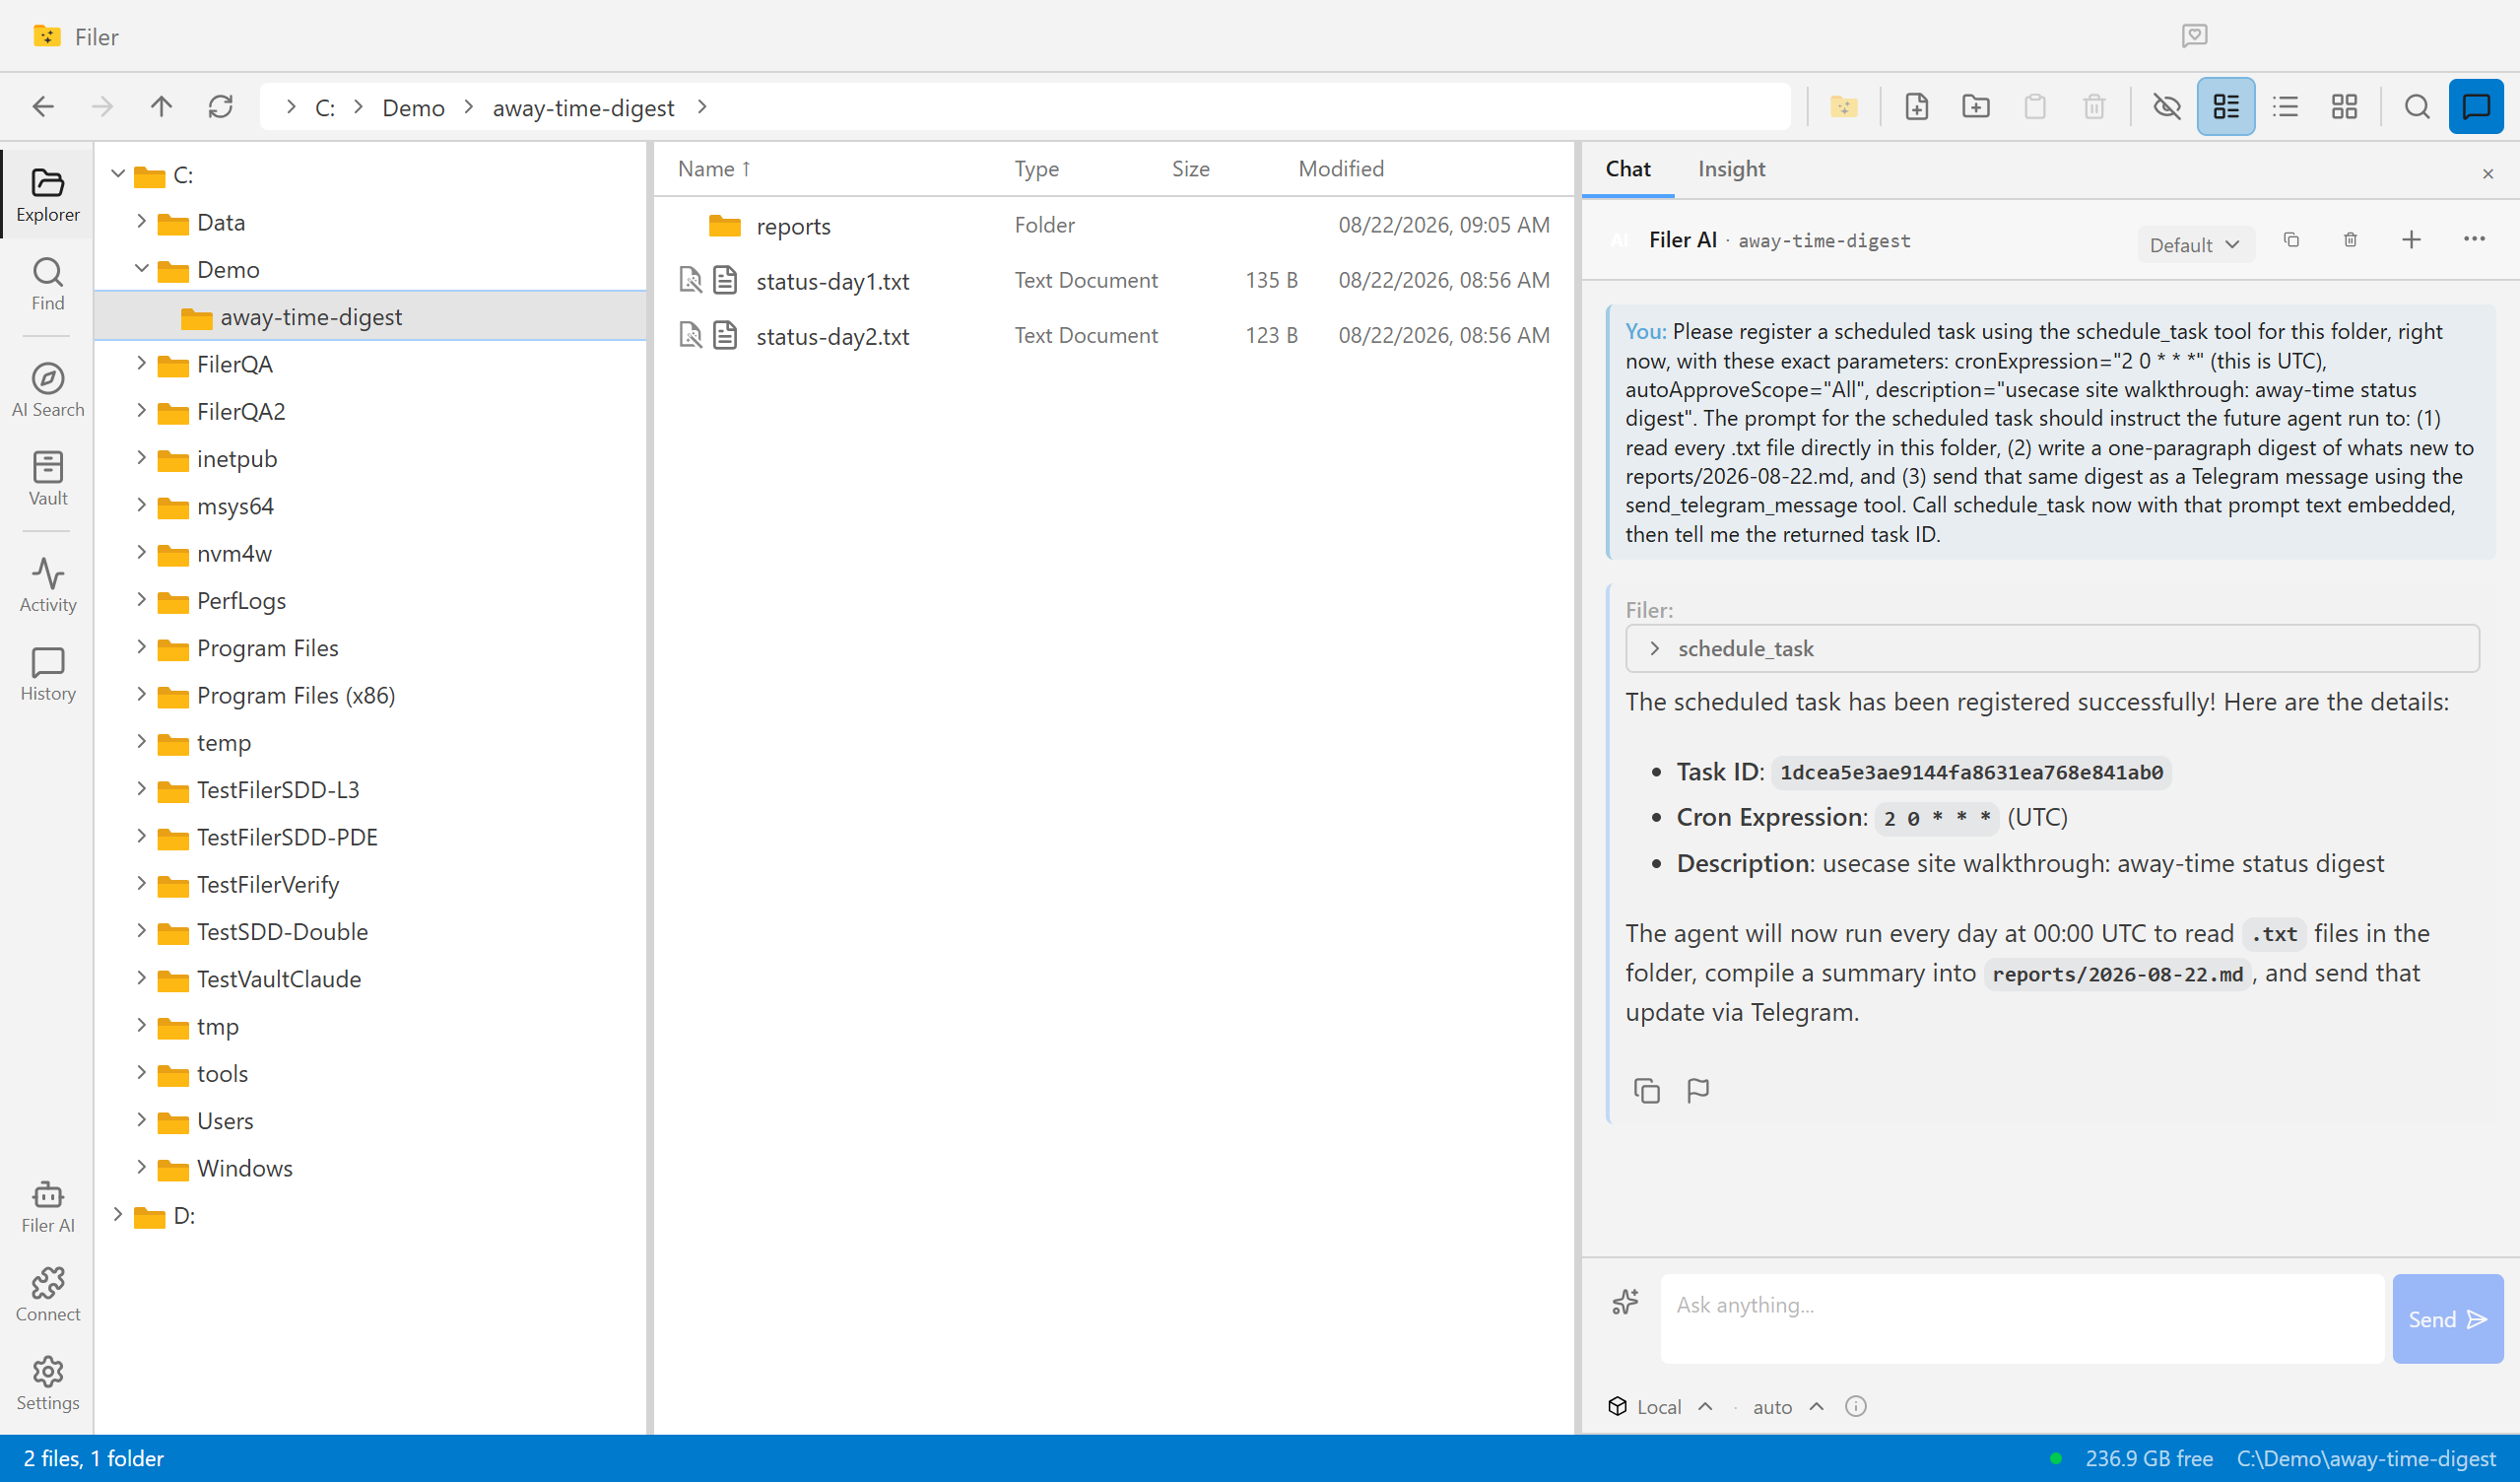Flag the Filer response message

point(1698,1090)
